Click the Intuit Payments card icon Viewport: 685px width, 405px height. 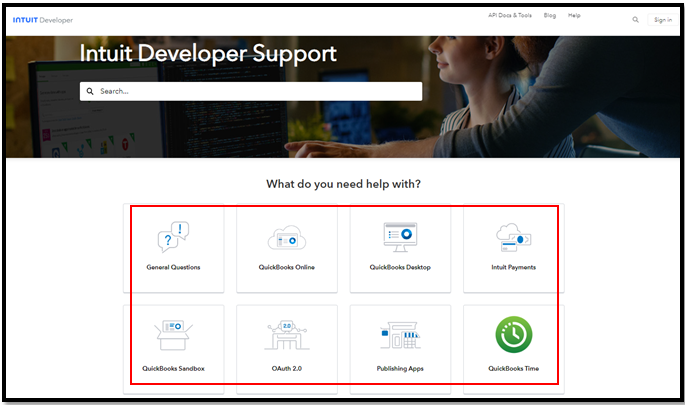coord(513,238)
